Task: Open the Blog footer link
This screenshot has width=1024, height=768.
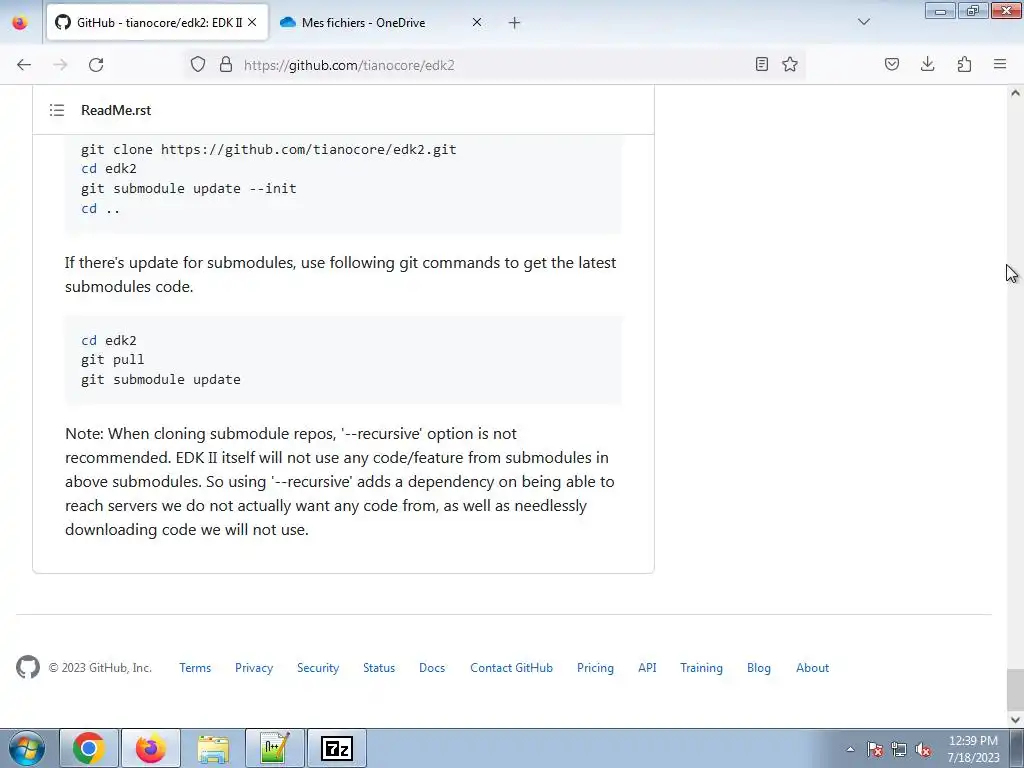Action: (x=759, y=668)
